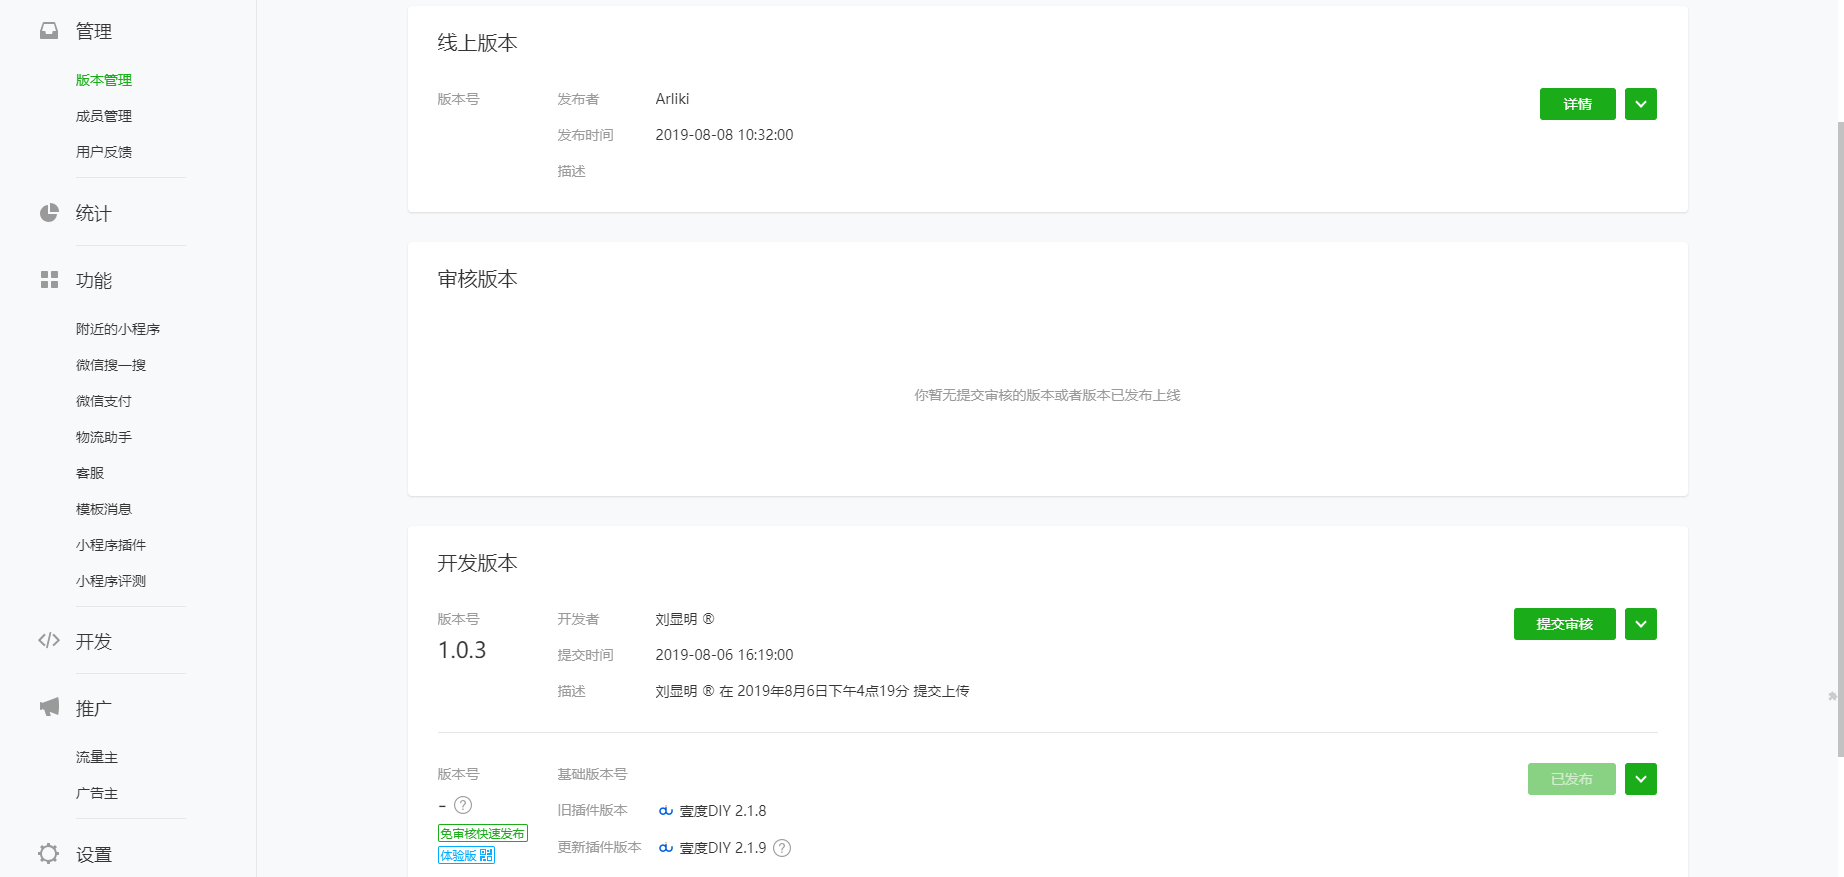
Task: Click the help icon beside version dash
Action: [x=463, y=805]
